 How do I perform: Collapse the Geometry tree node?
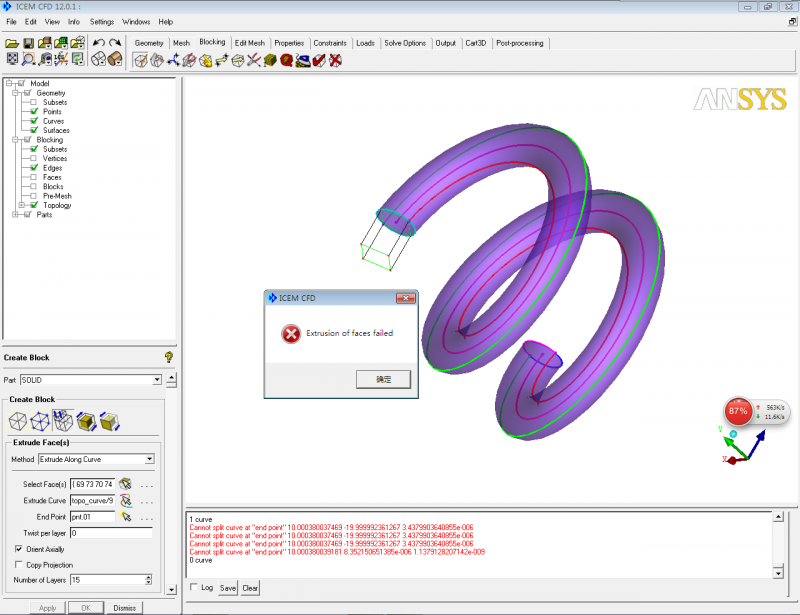tap(15, 93)
